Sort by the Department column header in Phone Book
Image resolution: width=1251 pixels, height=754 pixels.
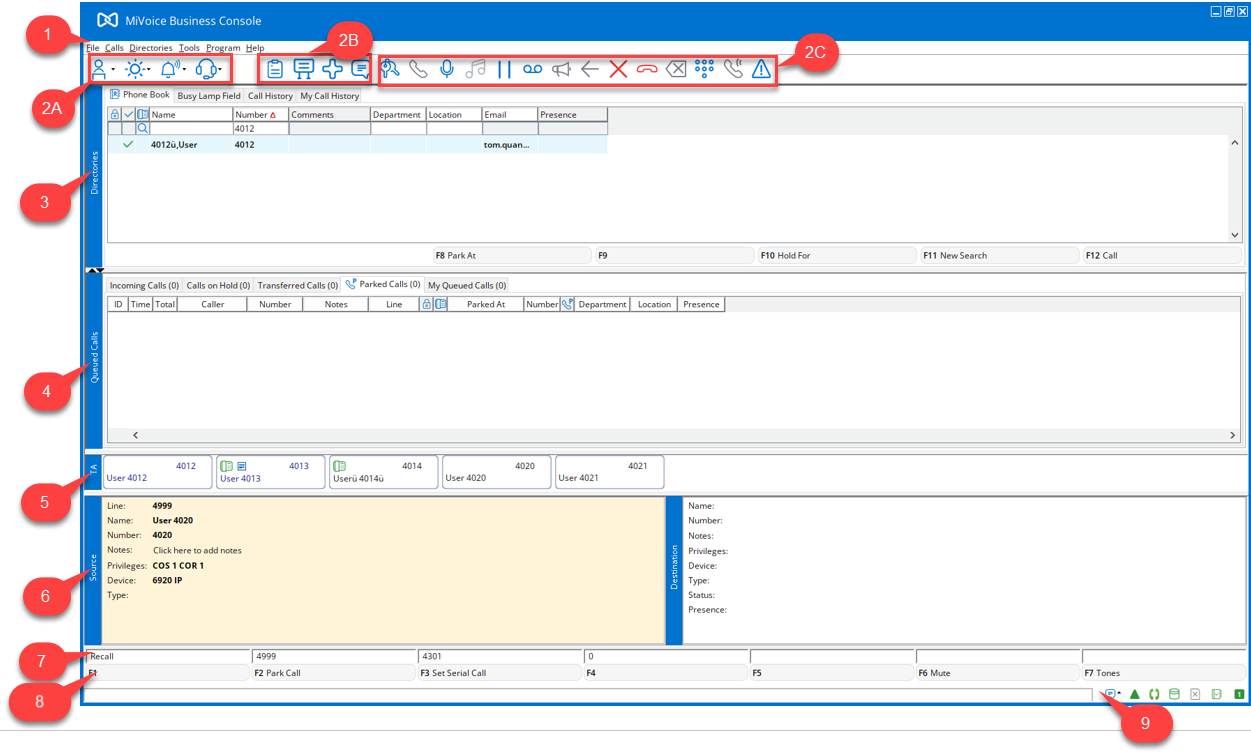pyautogui.click(x=398, y=115)
